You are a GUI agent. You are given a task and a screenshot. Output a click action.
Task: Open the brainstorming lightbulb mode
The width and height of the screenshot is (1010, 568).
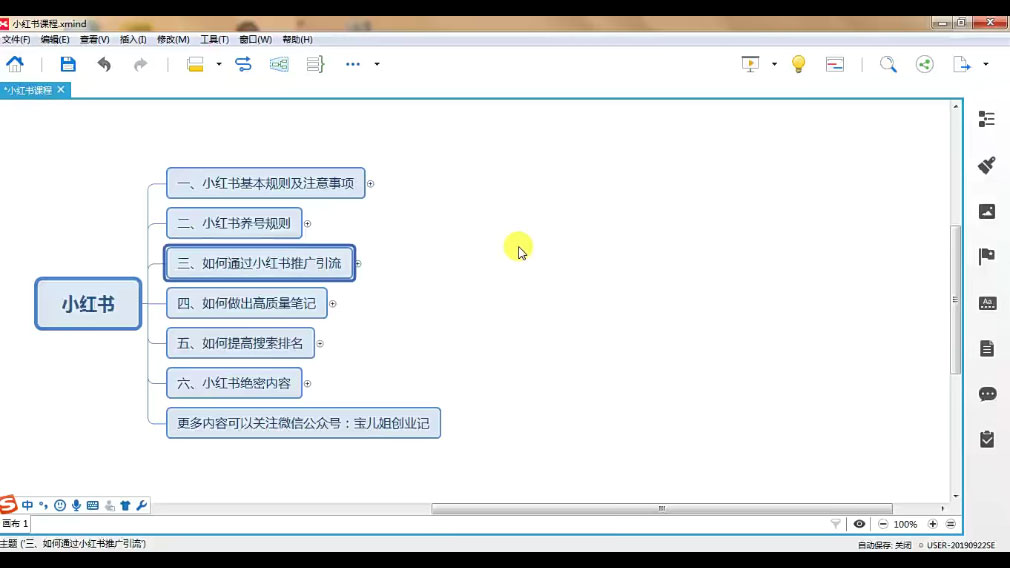(798, 64)
